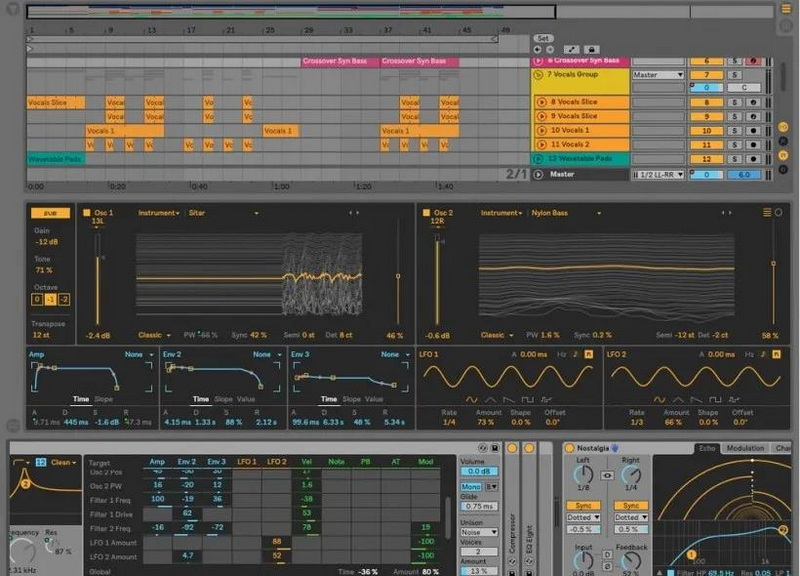Image resolution: width=800 pixels, height=576 pixels.
Task: Click the lock envelopes icon above track list
Action: click(x=591, y=49)
